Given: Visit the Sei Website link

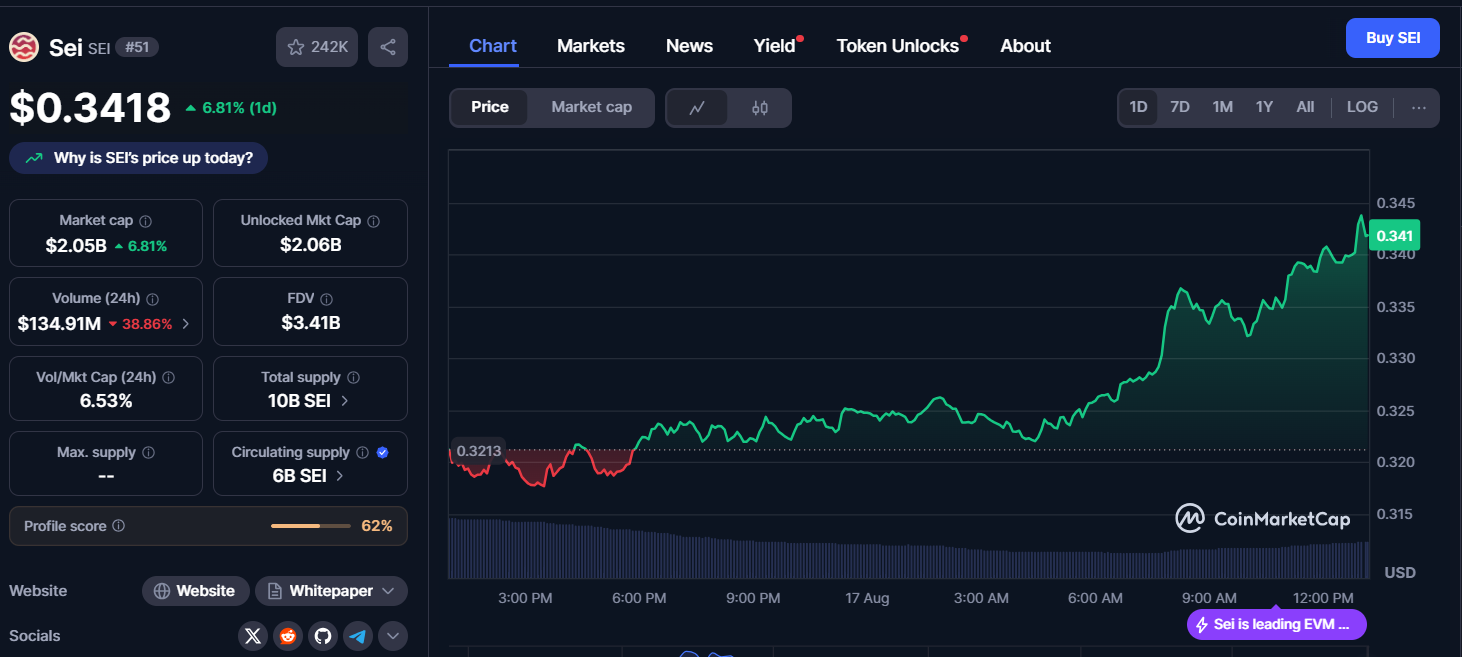Looking at the screenshot, I should coord(195,591).
